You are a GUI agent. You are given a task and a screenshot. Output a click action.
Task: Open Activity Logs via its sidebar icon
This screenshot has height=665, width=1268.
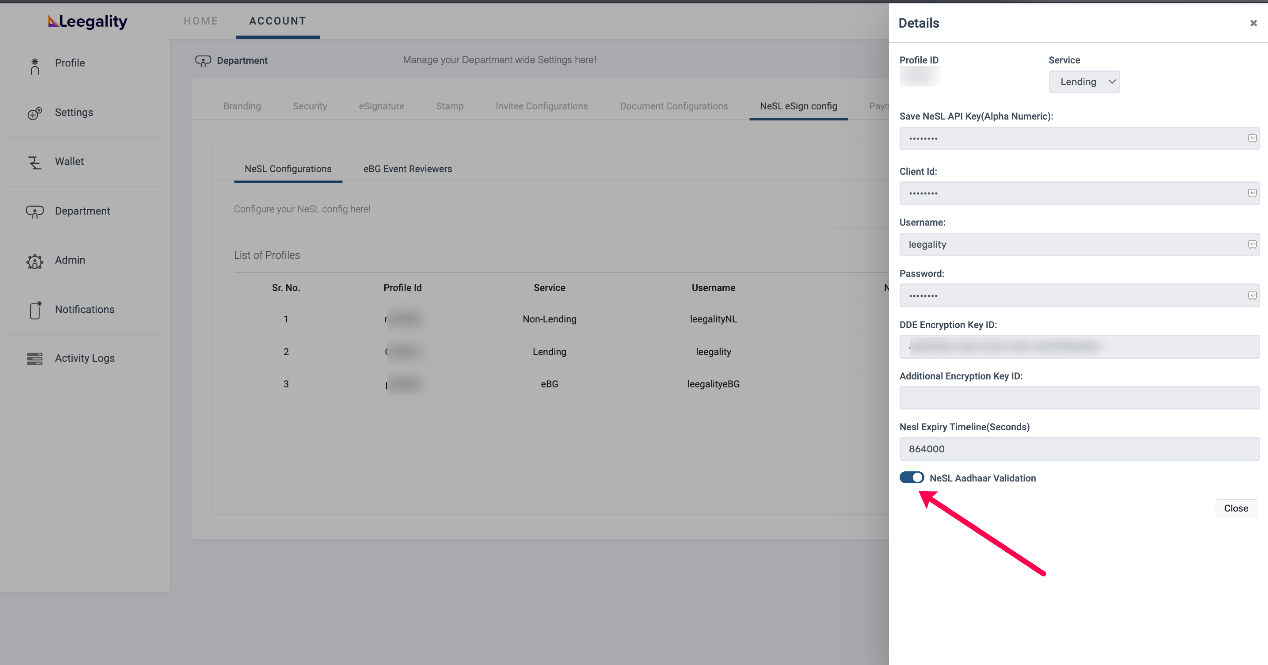coord(35,359)
